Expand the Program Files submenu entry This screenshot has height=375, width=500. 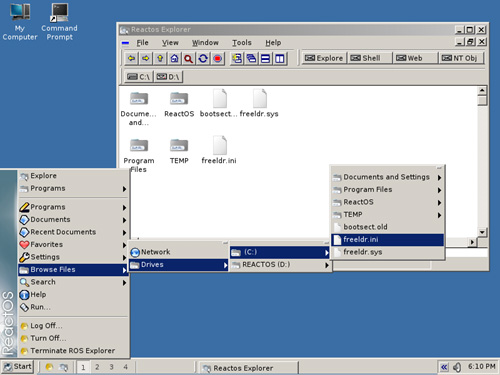[x=388, y=190]
